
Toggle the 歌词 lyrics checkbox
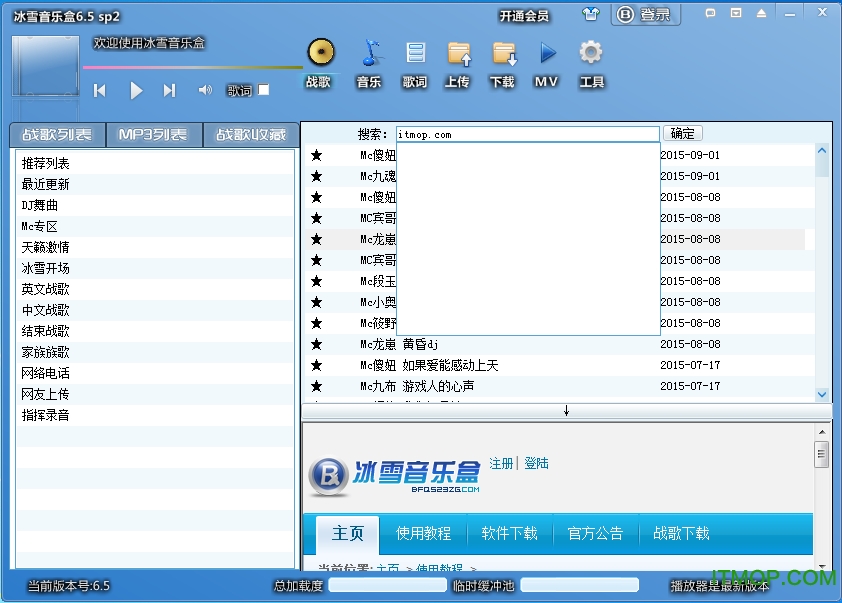point(264,90)
